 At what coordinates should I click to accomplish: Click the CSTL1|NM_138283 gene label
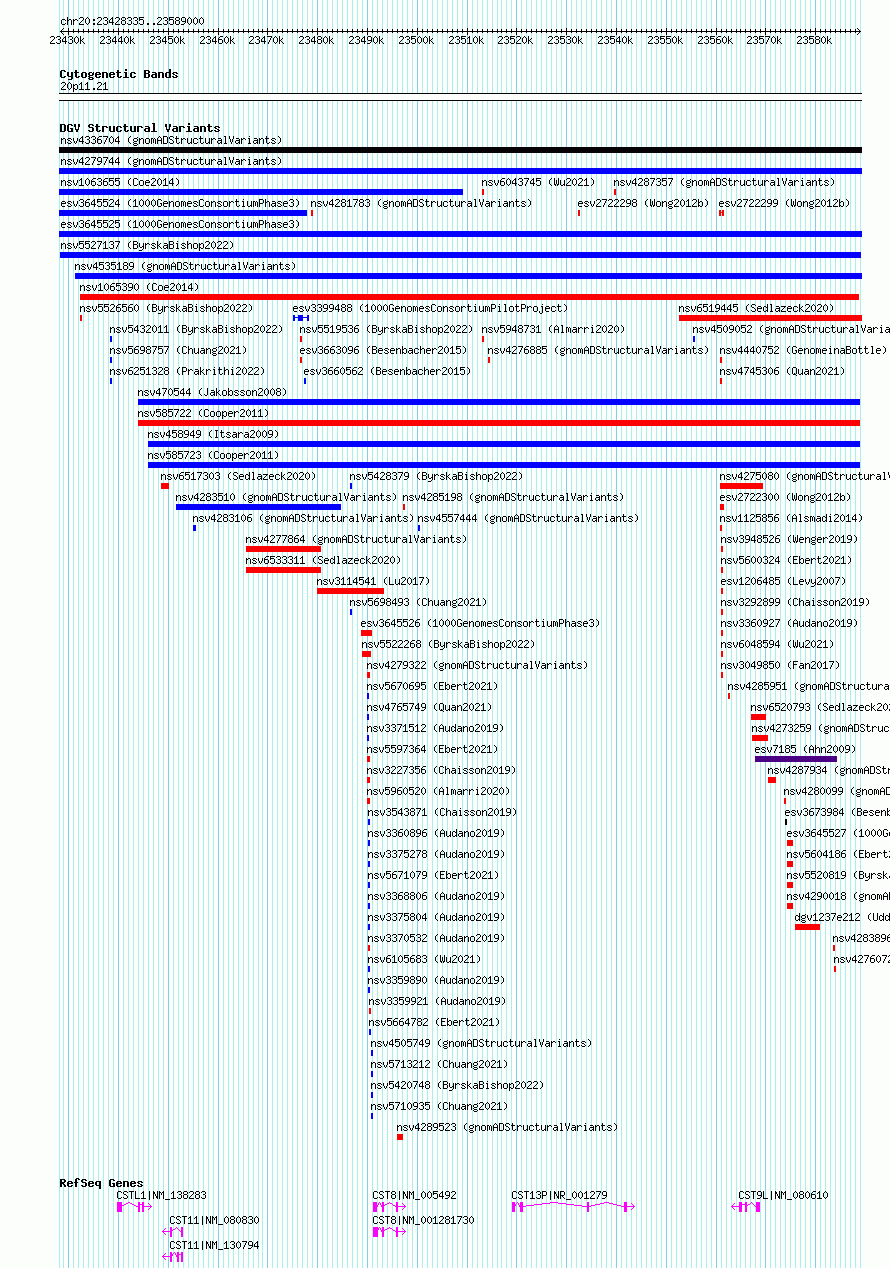[162, 1195]
